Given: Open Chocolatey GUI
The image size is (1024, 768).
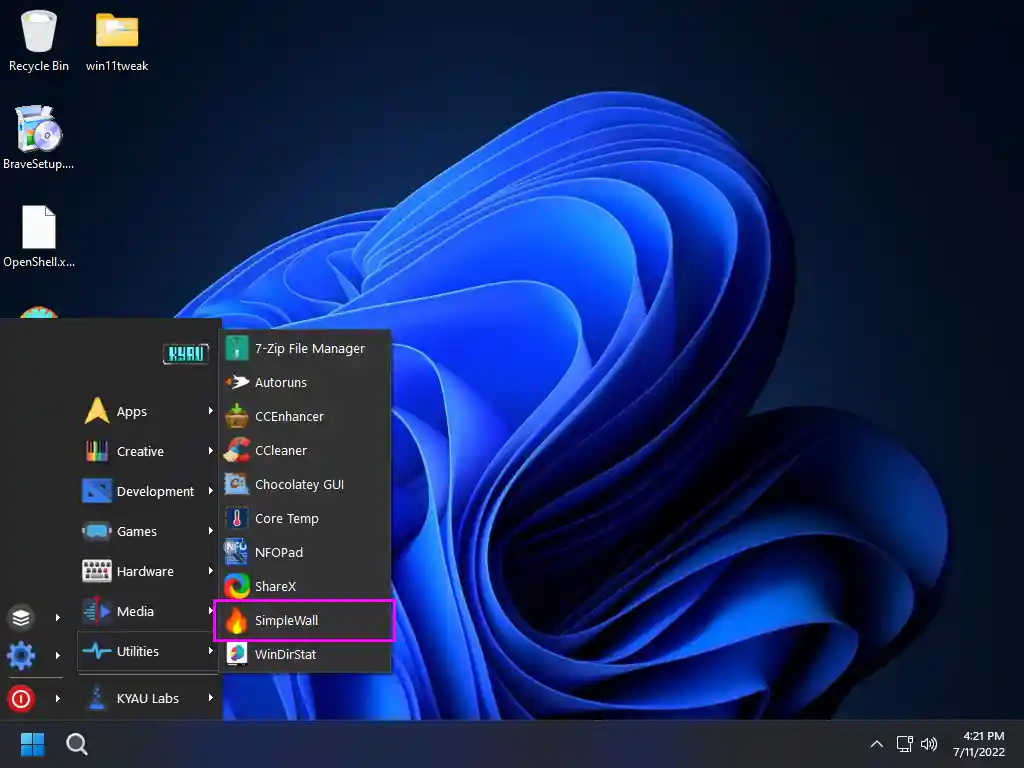Looking at the screenshot, I should [300, 484].
